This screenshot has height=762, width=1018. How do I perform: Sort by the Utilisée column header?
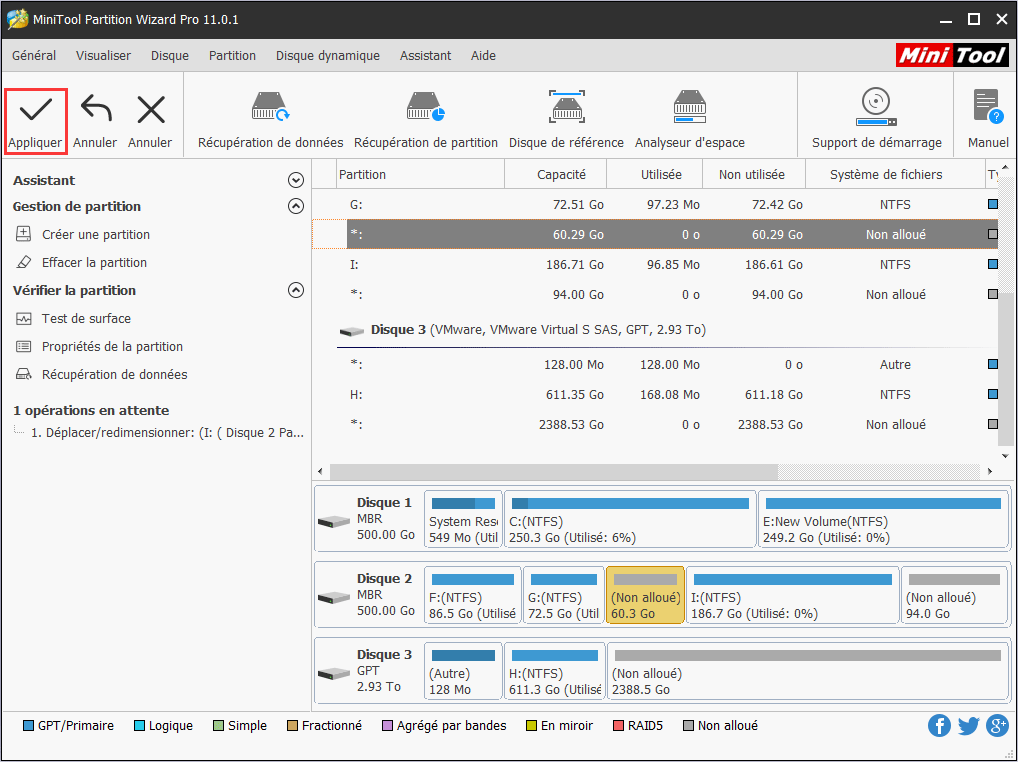coord(654,175)
